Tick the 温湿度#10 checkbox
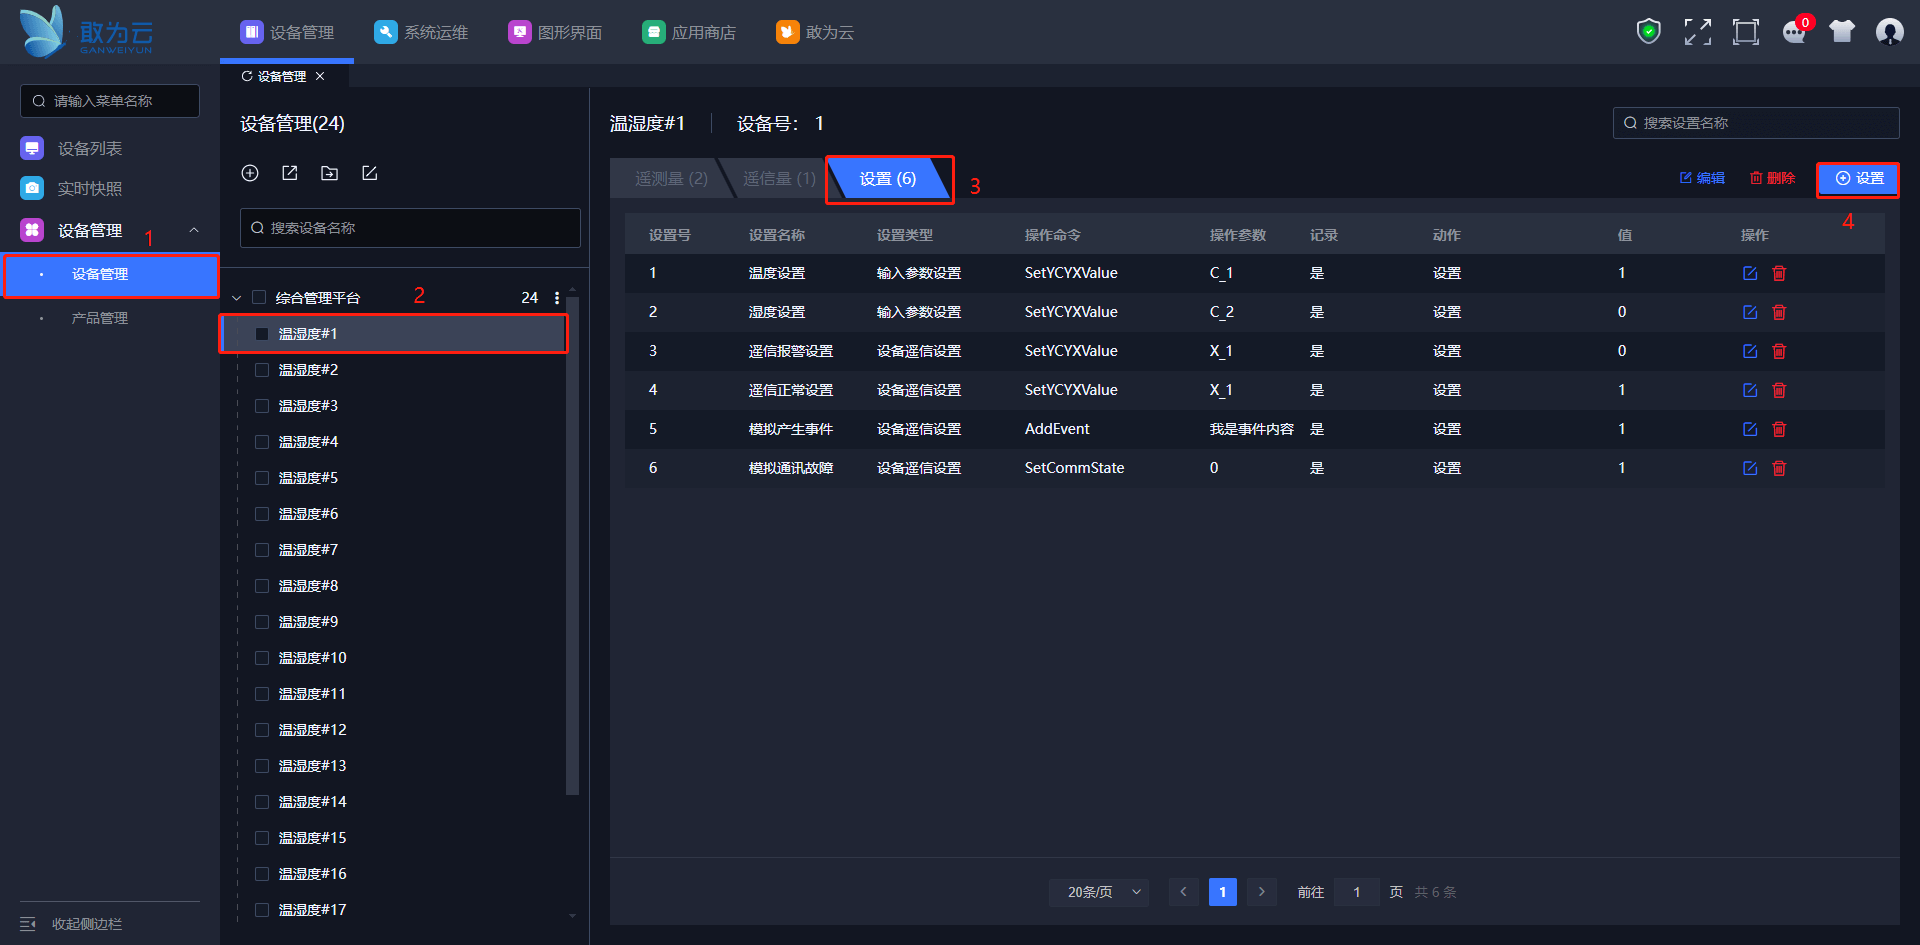 click(262, 658)
